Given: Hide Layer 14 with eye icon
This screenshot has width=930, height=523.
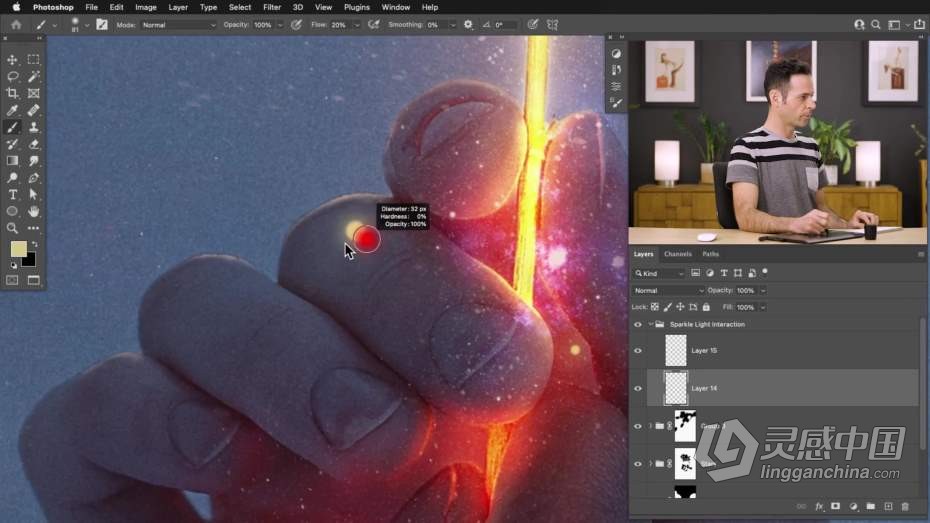Looking at the screenshot, I should coord(638,388).
